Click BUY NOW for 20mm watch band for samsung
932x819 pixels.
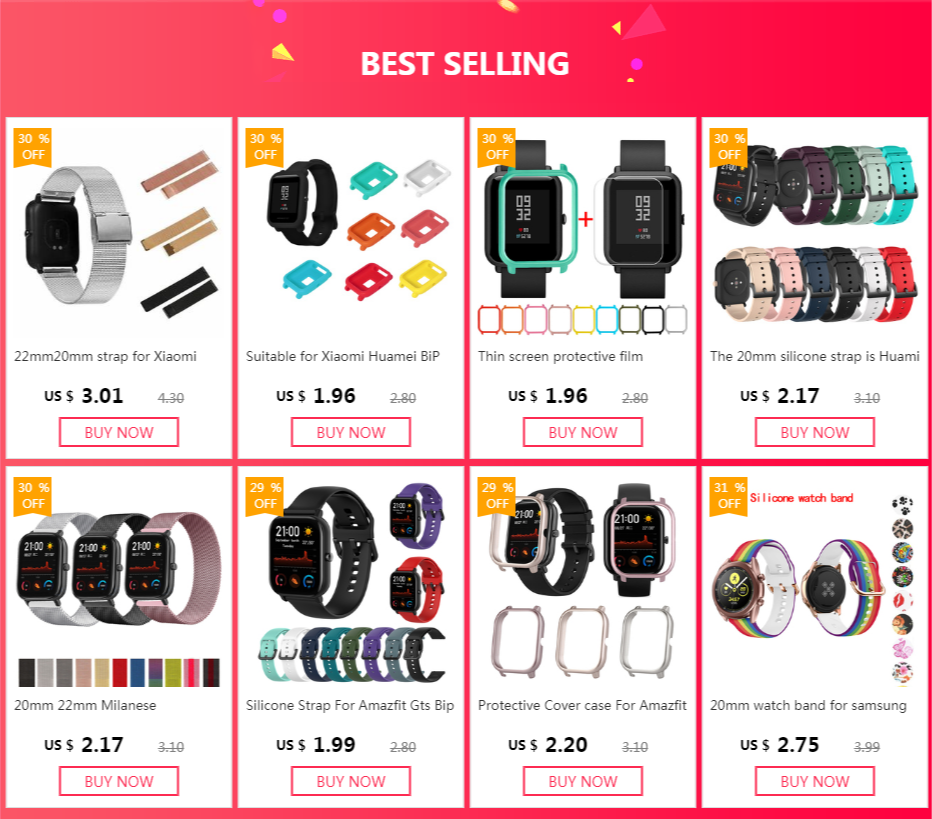[815, 781]
